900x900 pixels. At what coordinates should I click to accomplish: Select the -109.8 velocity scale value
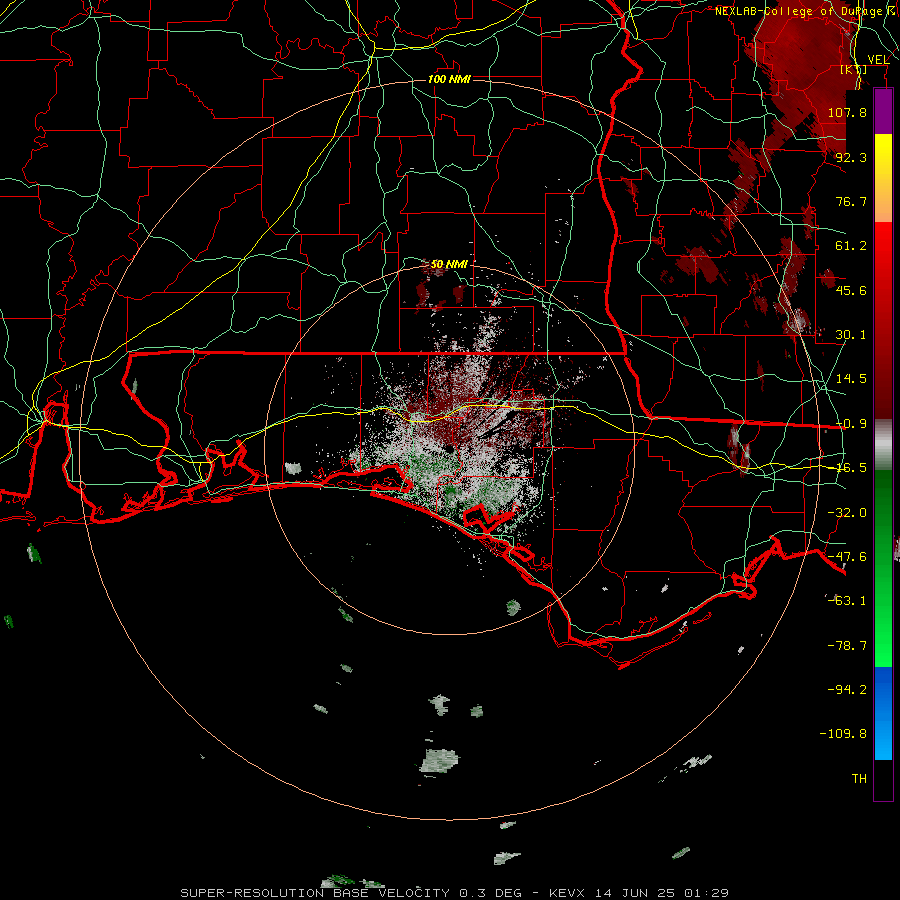(843, 734)
